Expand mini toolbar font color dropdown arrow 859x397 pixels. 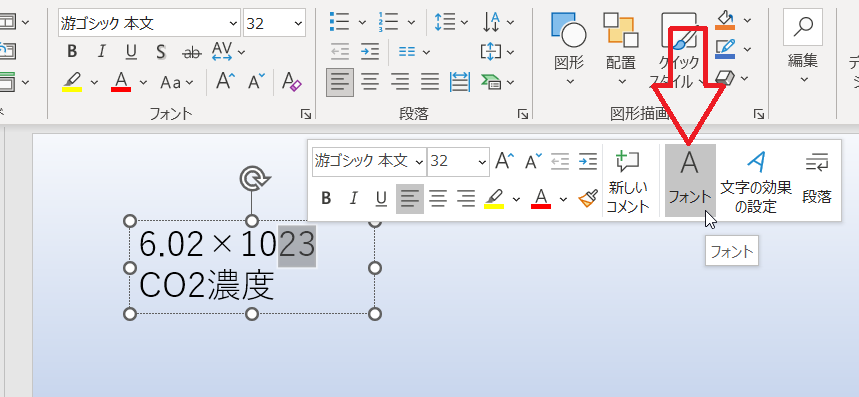pyautogui.click(x=563, y=199)
